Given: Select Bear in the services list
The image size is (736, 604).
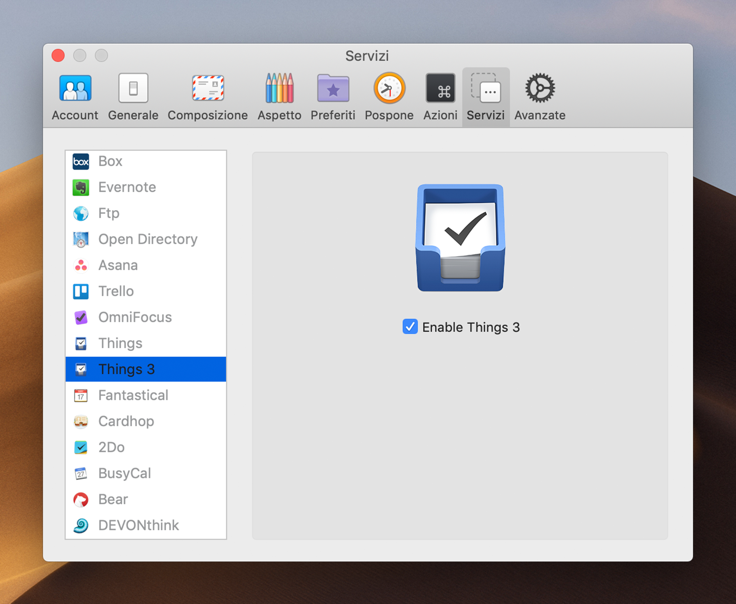Looking at the screenshot, I should (x=146, y=499).
